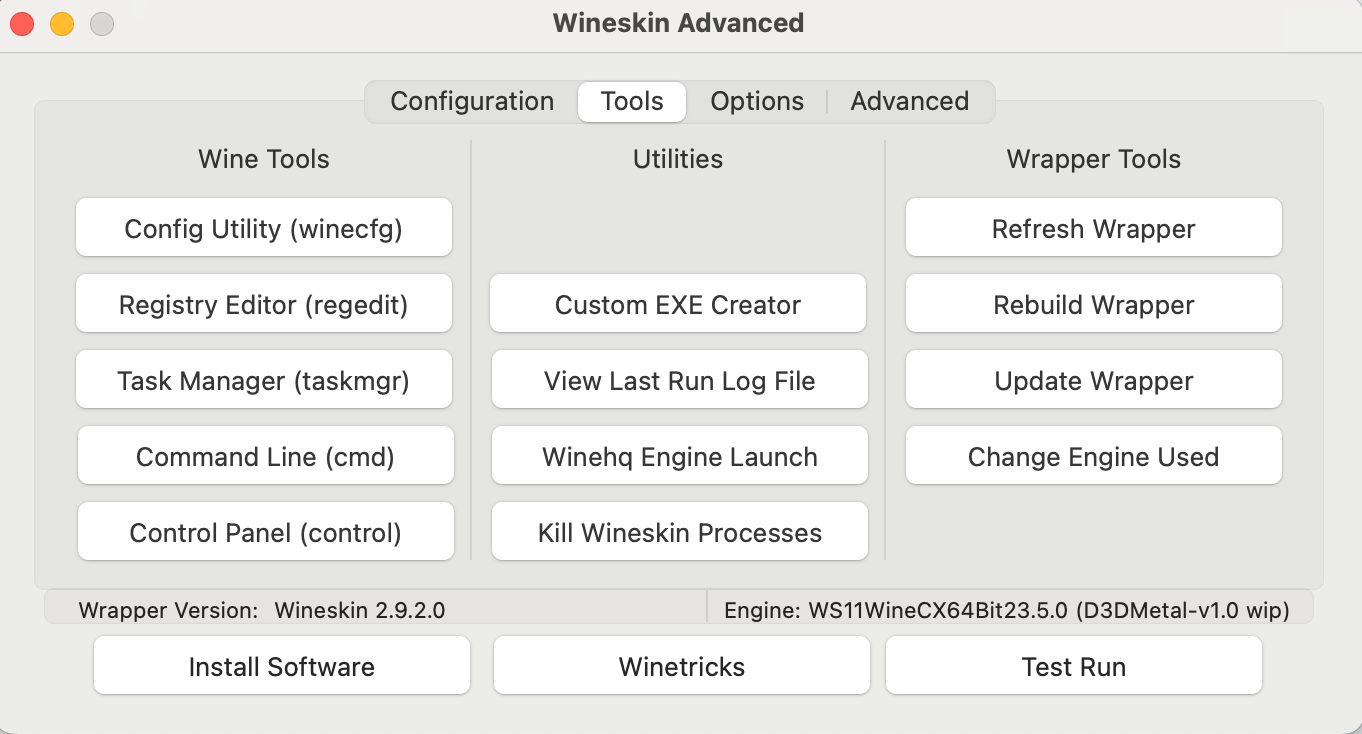Open Change Engine Used
Image resolution: width=1362 pixels, height=734 pixels.
1094,457
